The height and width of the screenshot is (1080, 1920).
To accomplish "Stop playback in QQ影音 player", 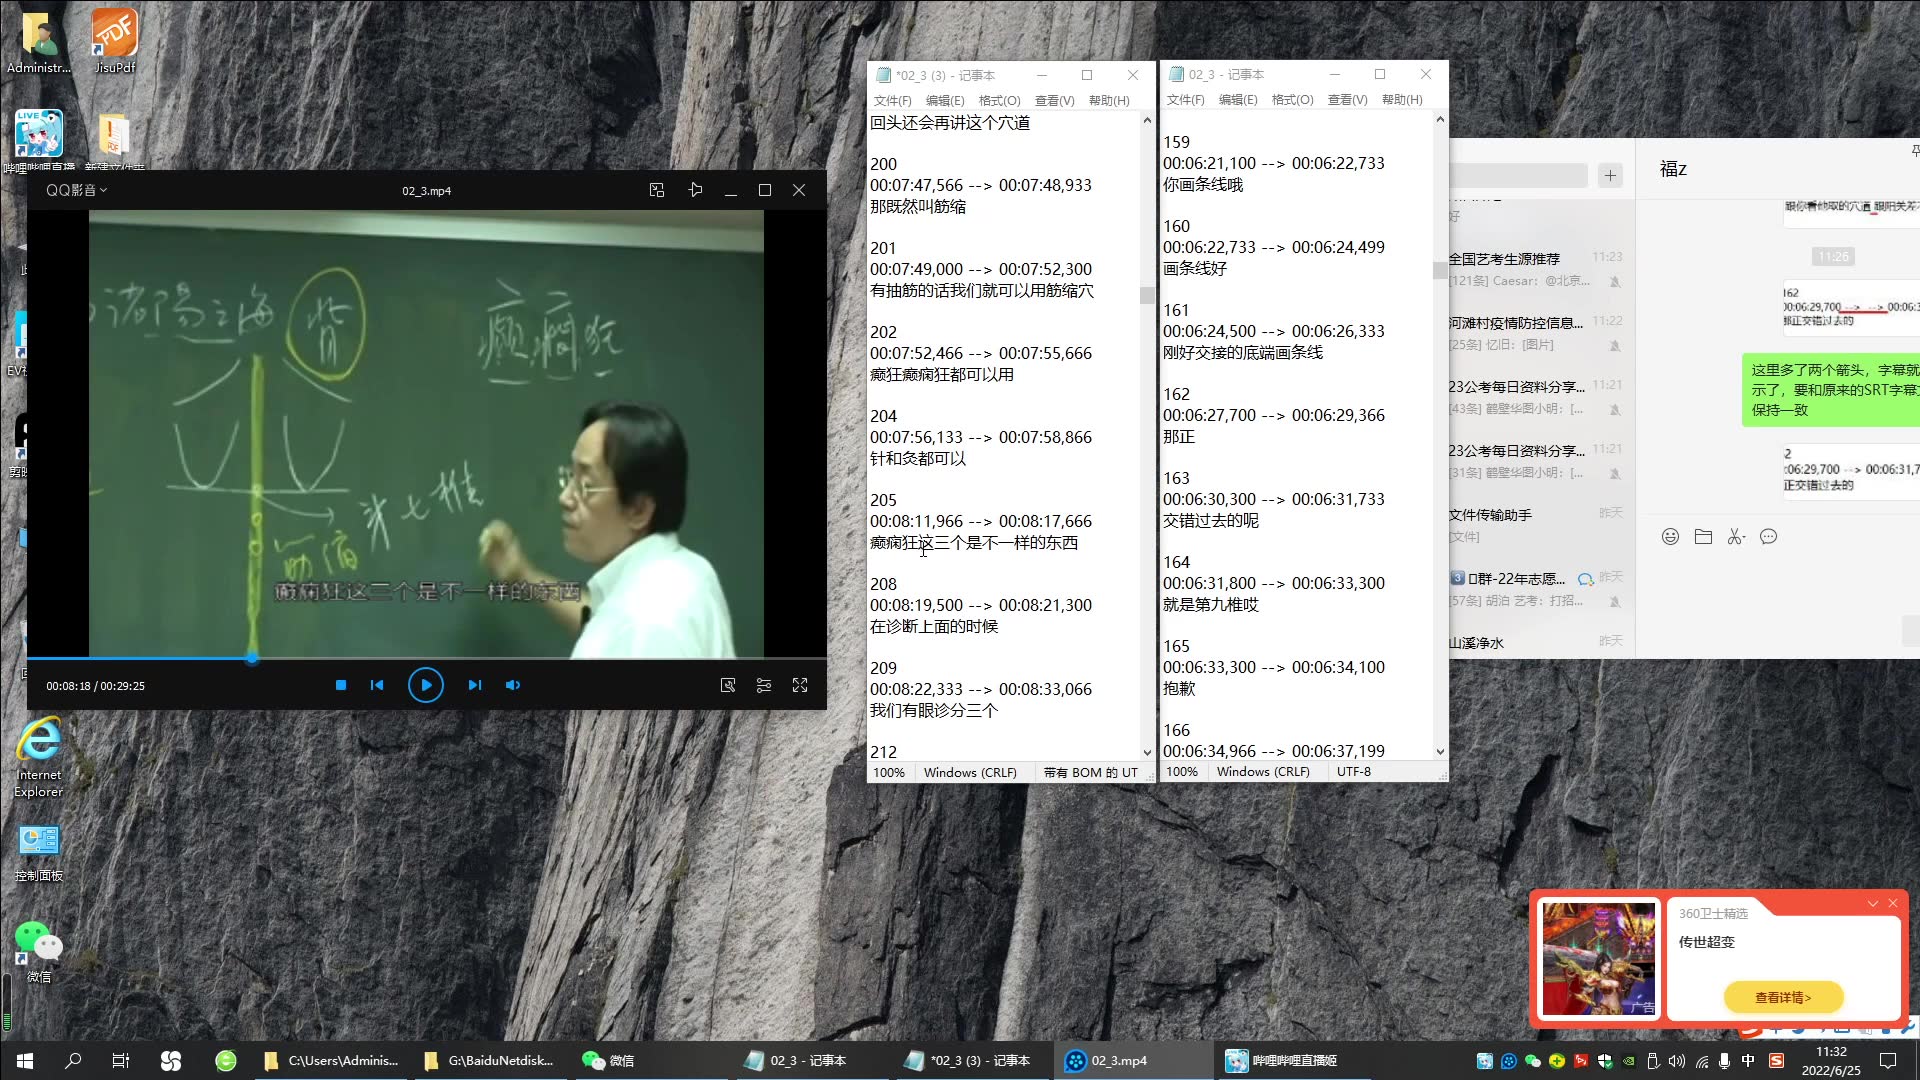I will 341,685.
